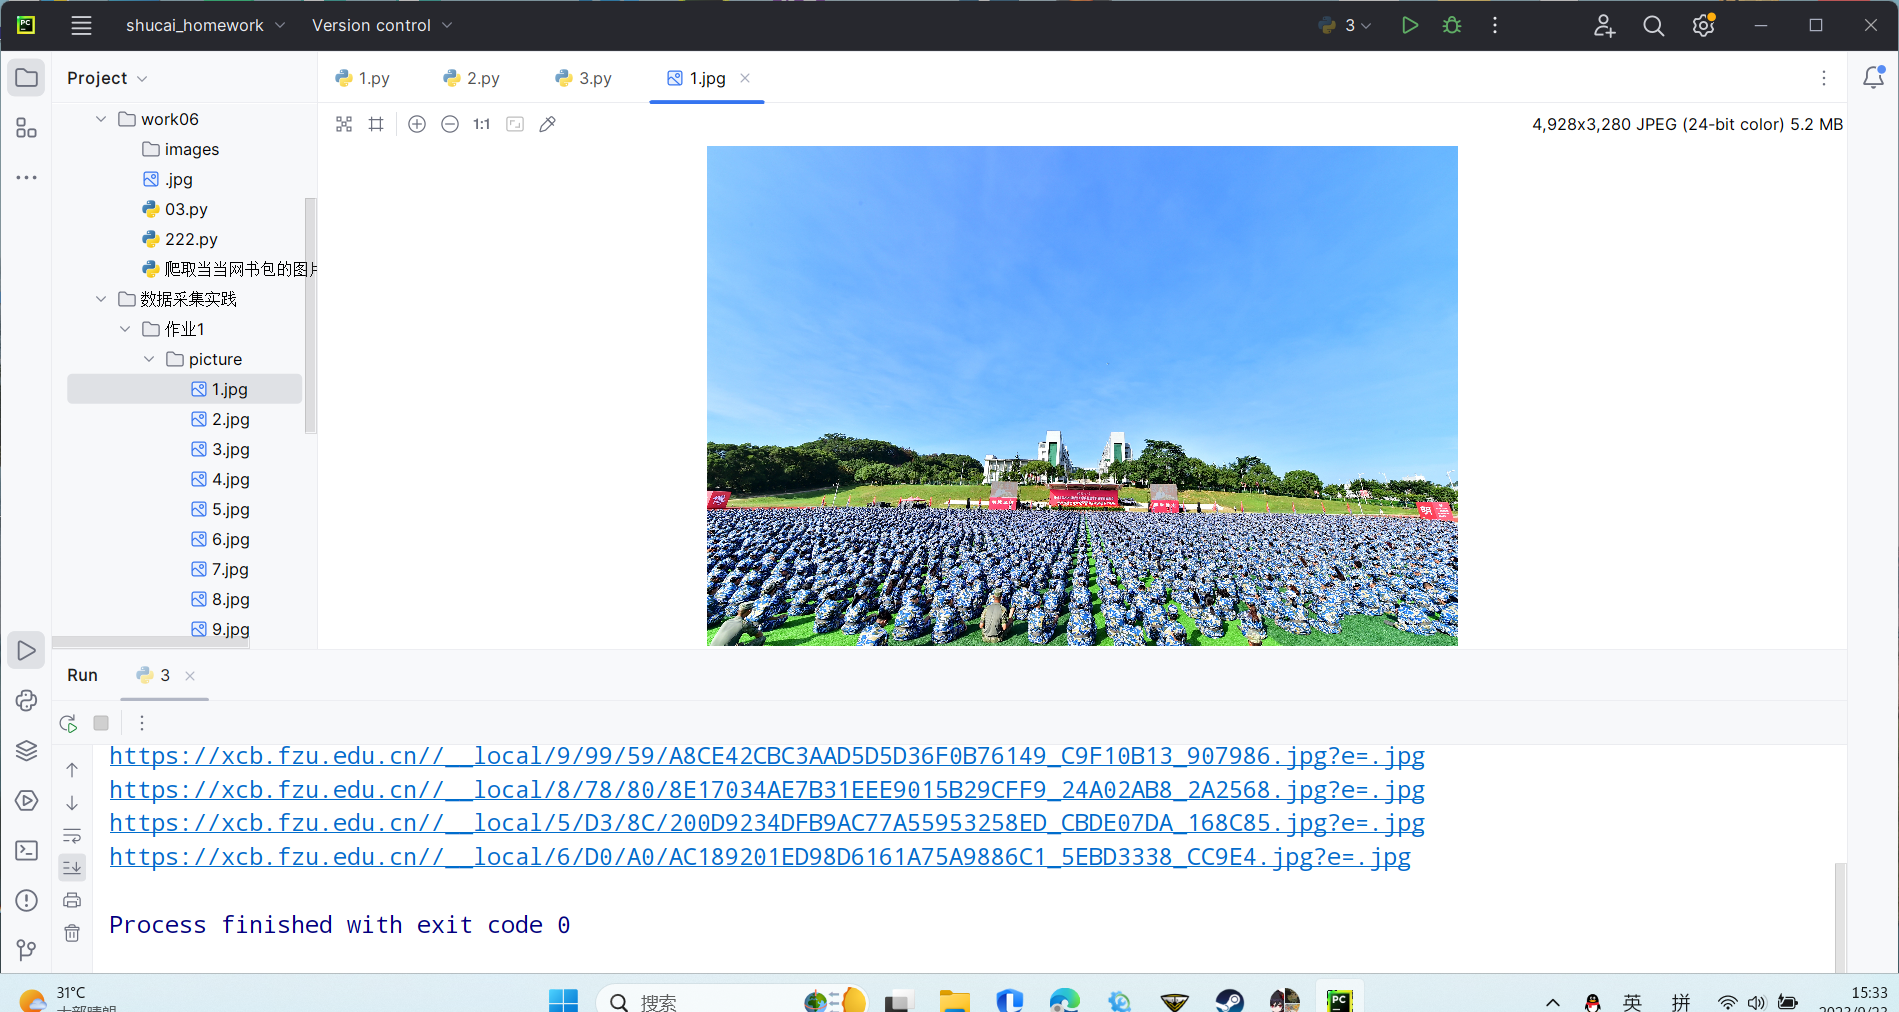Collapse the 作业1 folder
This screenshot has height=1012, width=1899.
coord(125,329)
